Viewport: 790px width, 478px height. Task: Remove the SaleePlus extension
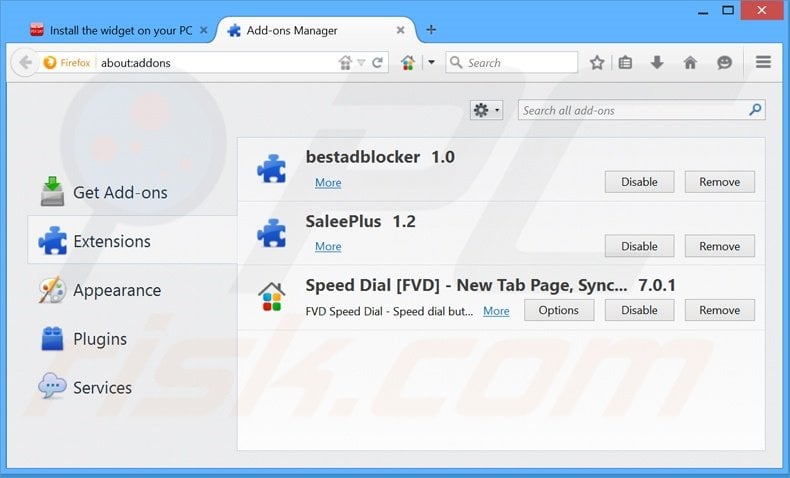719,246
